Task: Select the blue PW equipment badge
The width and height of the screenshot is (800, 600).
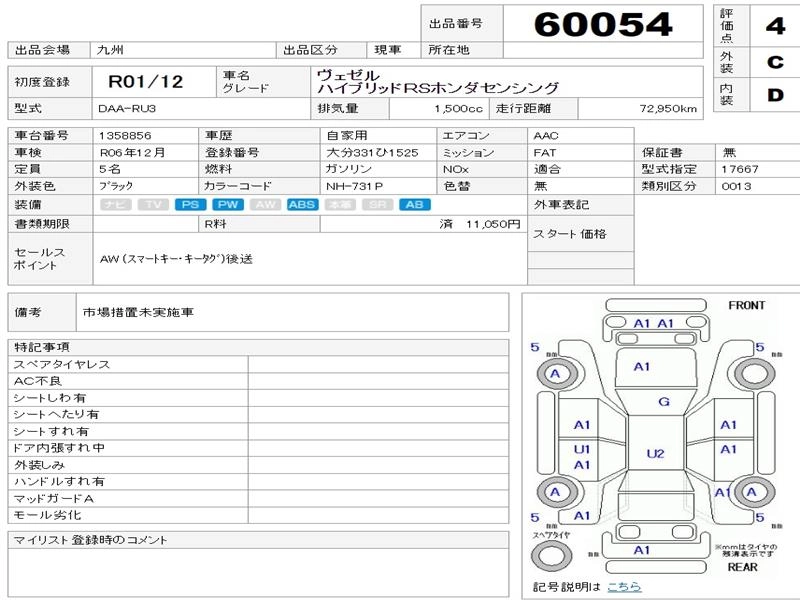Action: (x=228, y=205)
